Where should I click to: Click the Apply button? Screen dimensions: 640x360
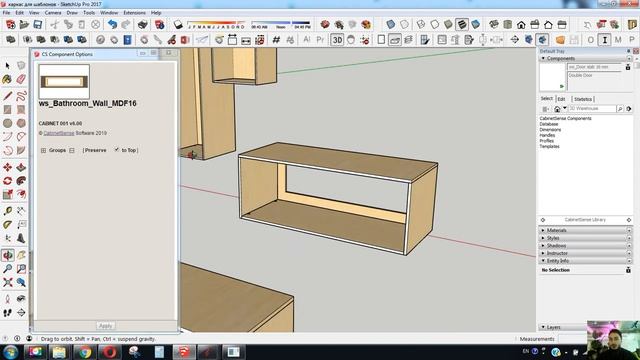[105, 326]
